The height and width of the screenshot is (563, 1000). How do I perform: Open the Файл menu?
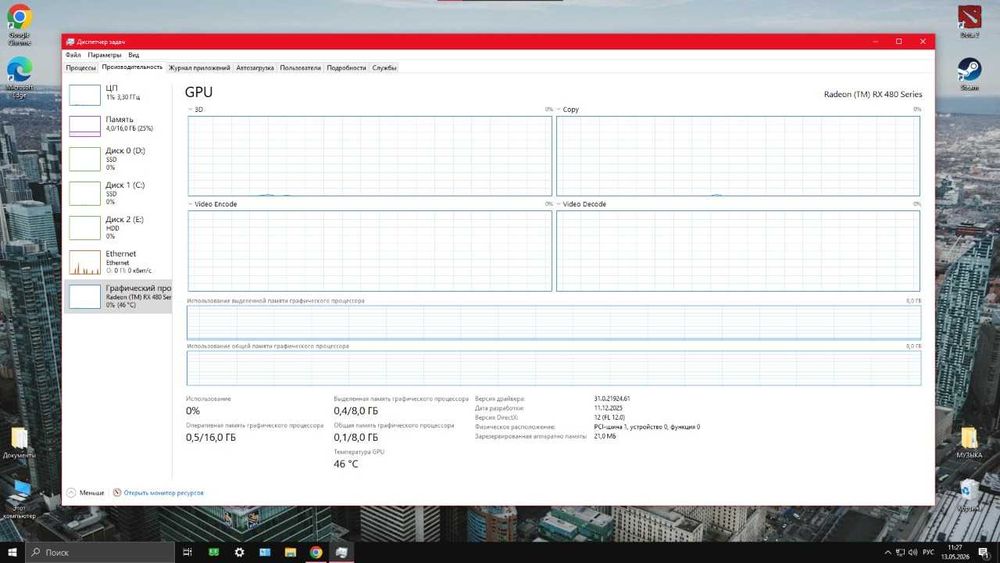click(x=73, y=55)
